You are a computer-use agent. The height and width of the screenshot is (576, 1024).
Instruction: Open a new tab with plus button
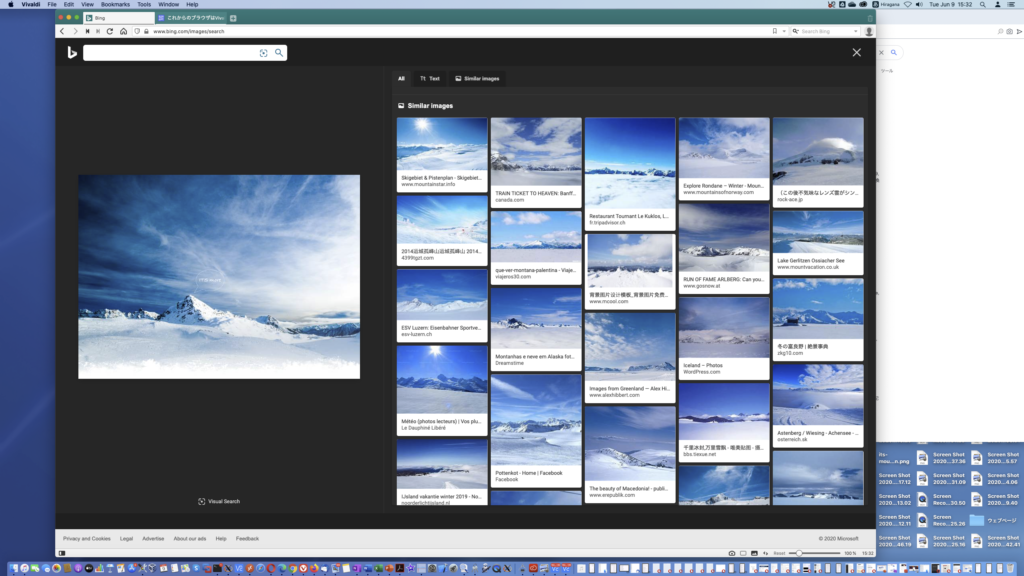233,18
